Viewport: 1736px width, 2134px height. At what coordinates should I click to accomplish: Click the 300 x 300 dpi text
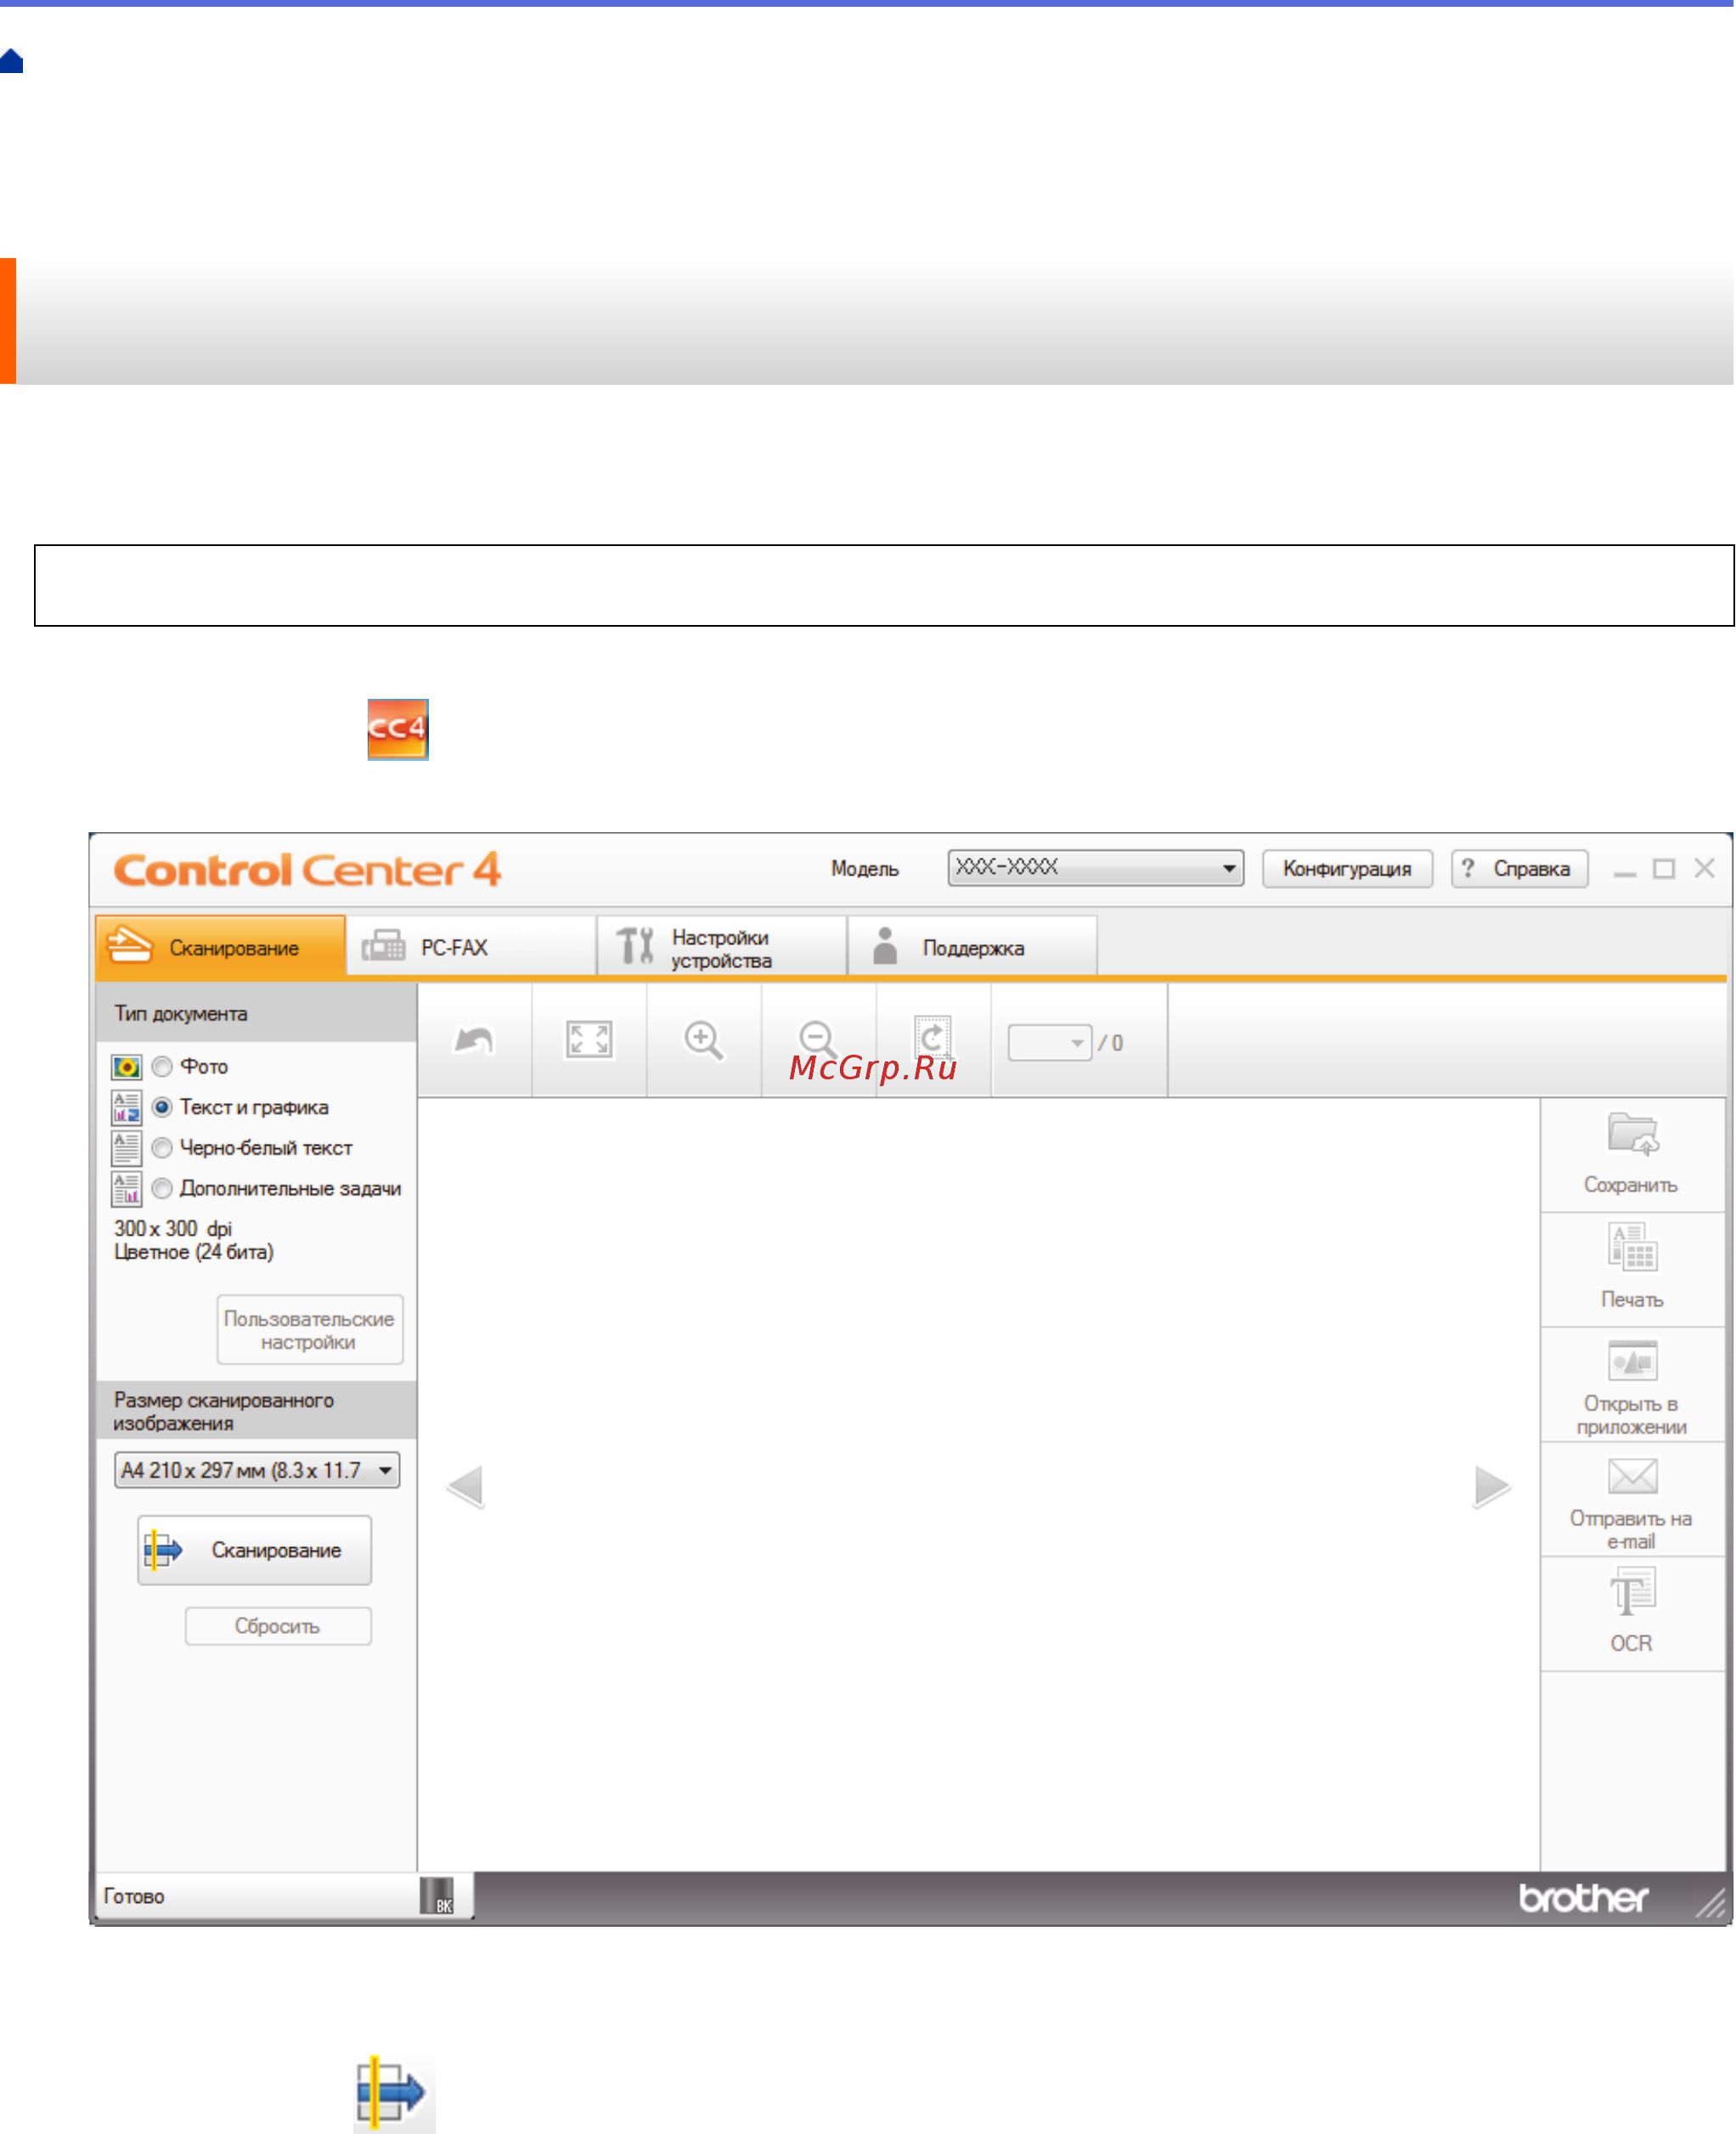[173, 1229]
